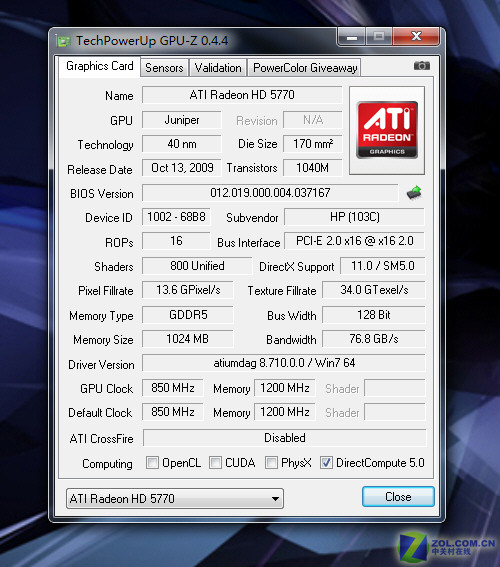Open the Validation tab
This screenshot has height=567, width=500.
(218, 68)
